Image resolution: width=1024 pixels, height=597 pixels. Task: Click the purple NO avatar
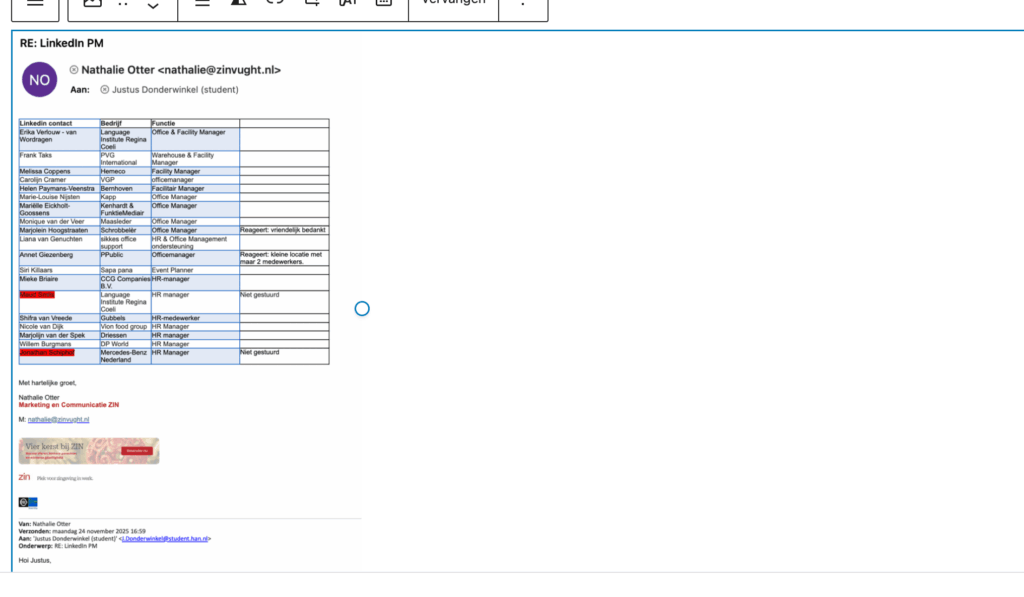[39, 80]
